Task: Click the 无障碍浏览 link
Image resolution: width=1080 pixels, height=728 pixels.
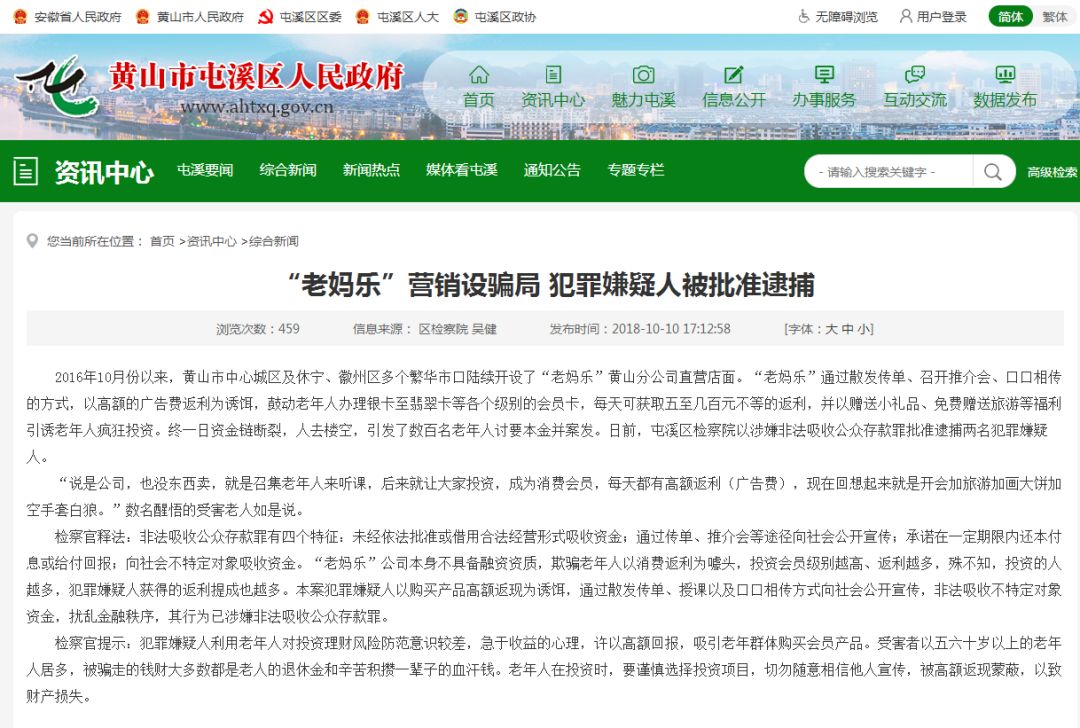Action: tap(847, 17)
